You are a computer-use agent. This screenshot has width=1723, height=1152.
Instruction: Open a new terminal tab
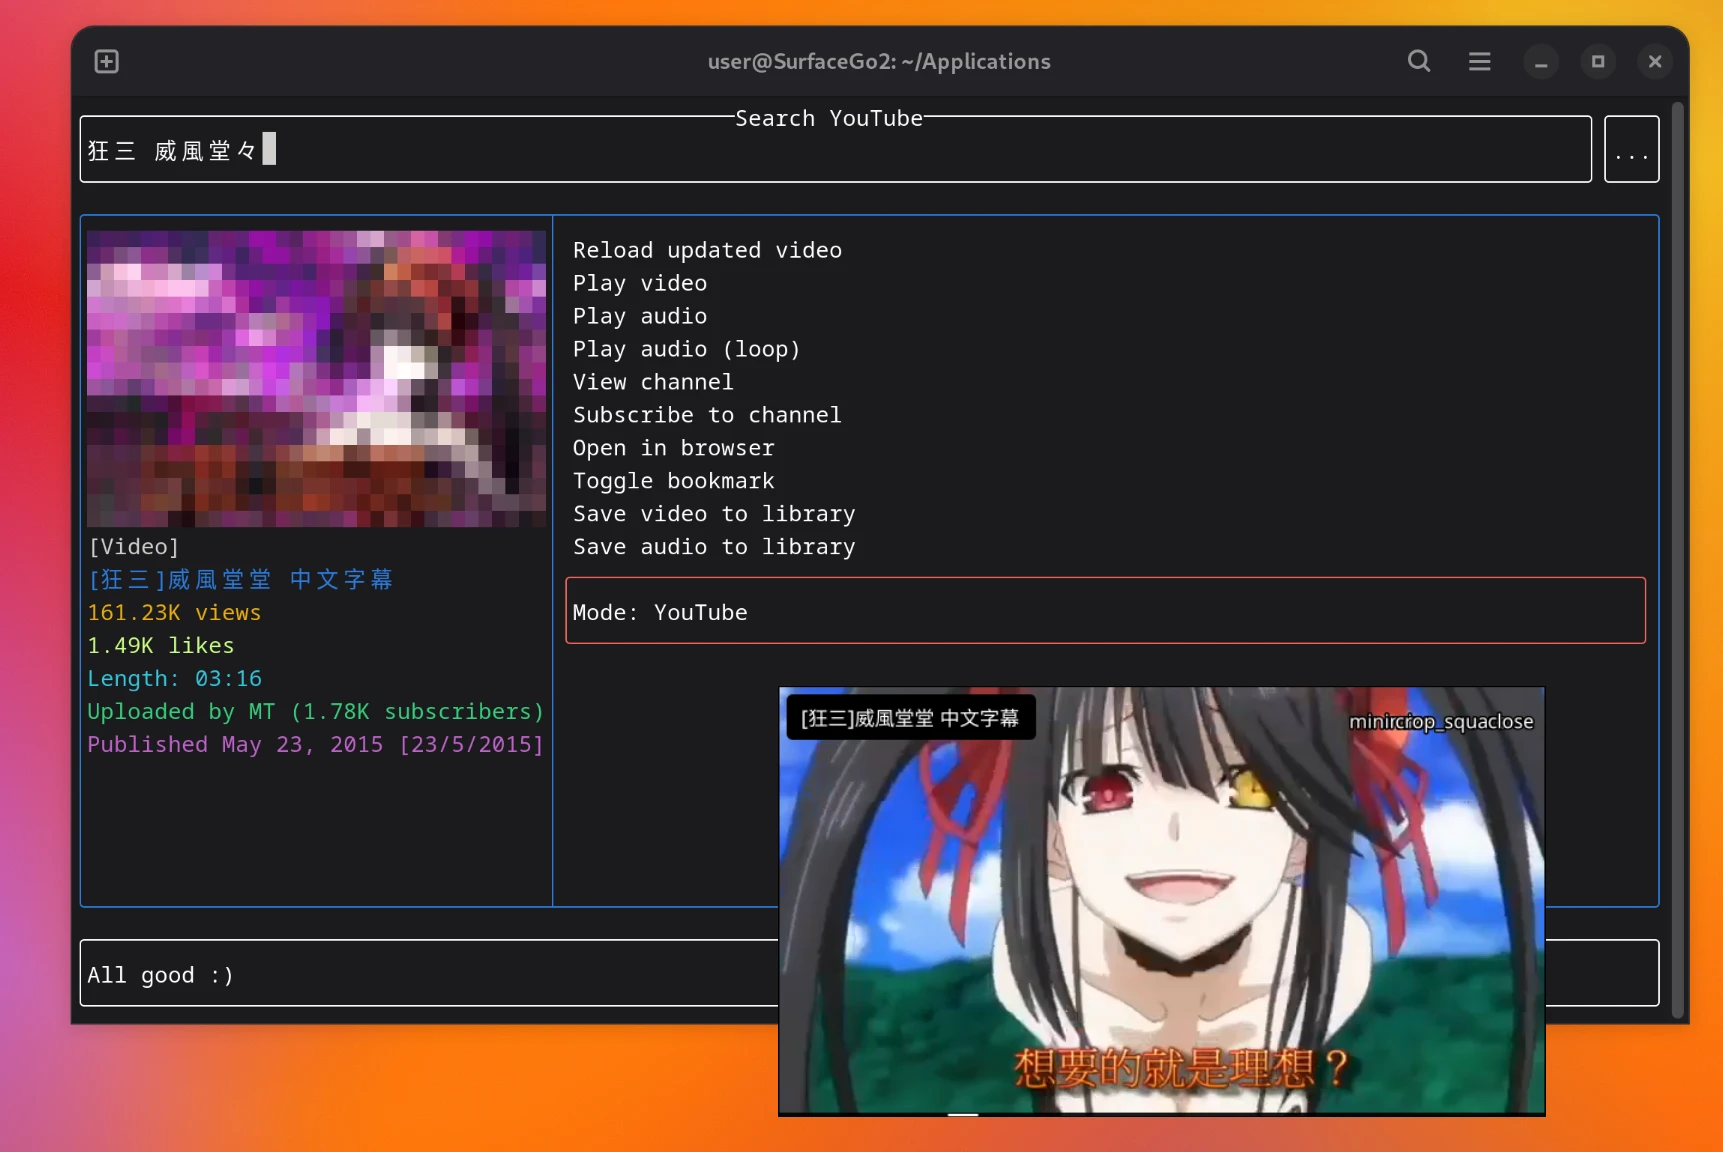click(x=106, y=61)
